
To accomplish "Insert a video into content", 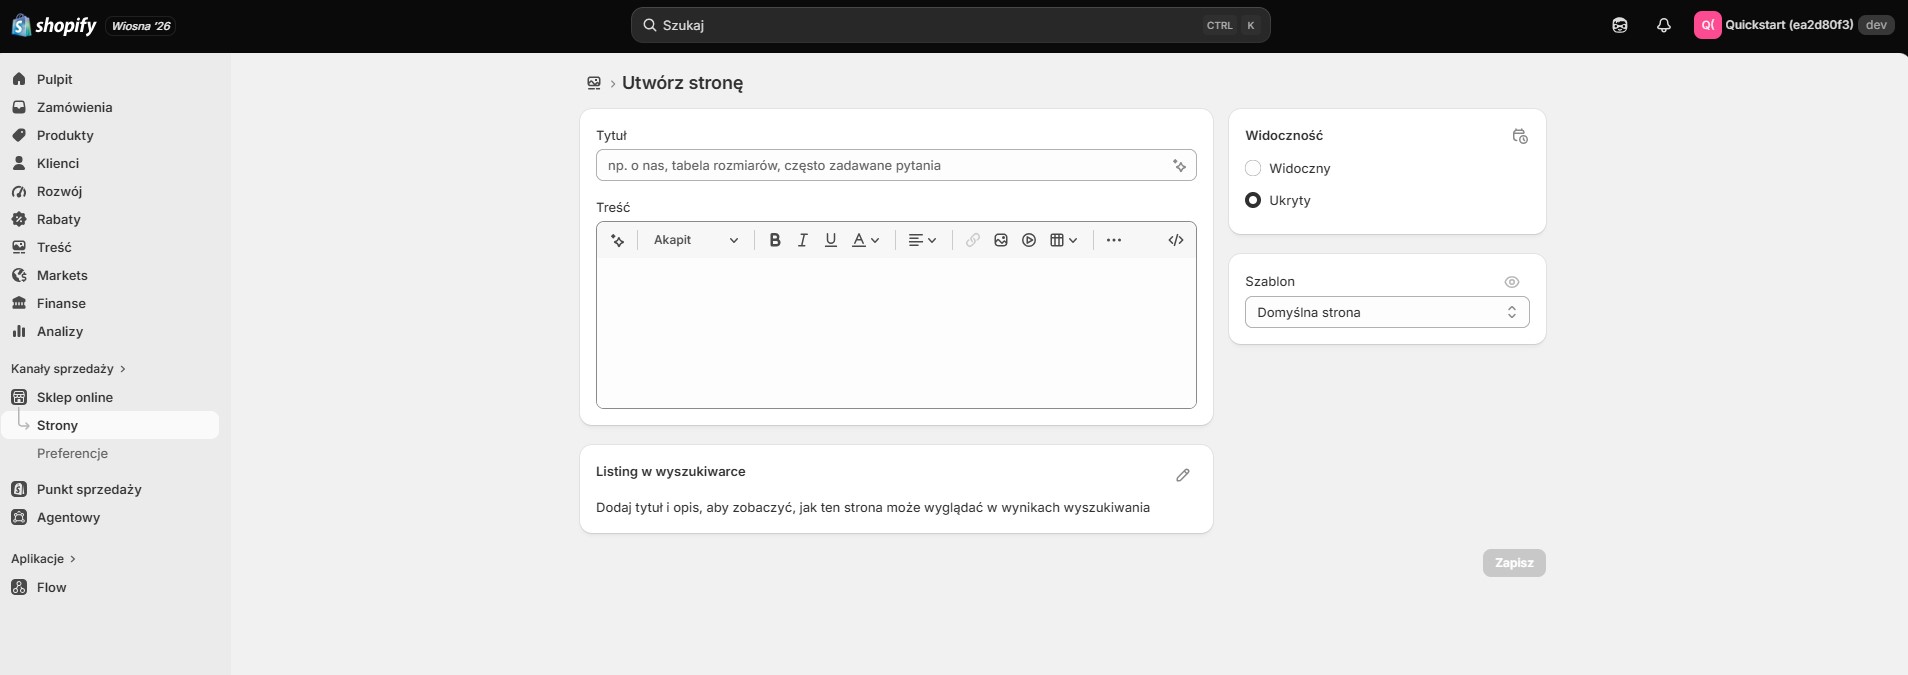I will click(1029, 240).
